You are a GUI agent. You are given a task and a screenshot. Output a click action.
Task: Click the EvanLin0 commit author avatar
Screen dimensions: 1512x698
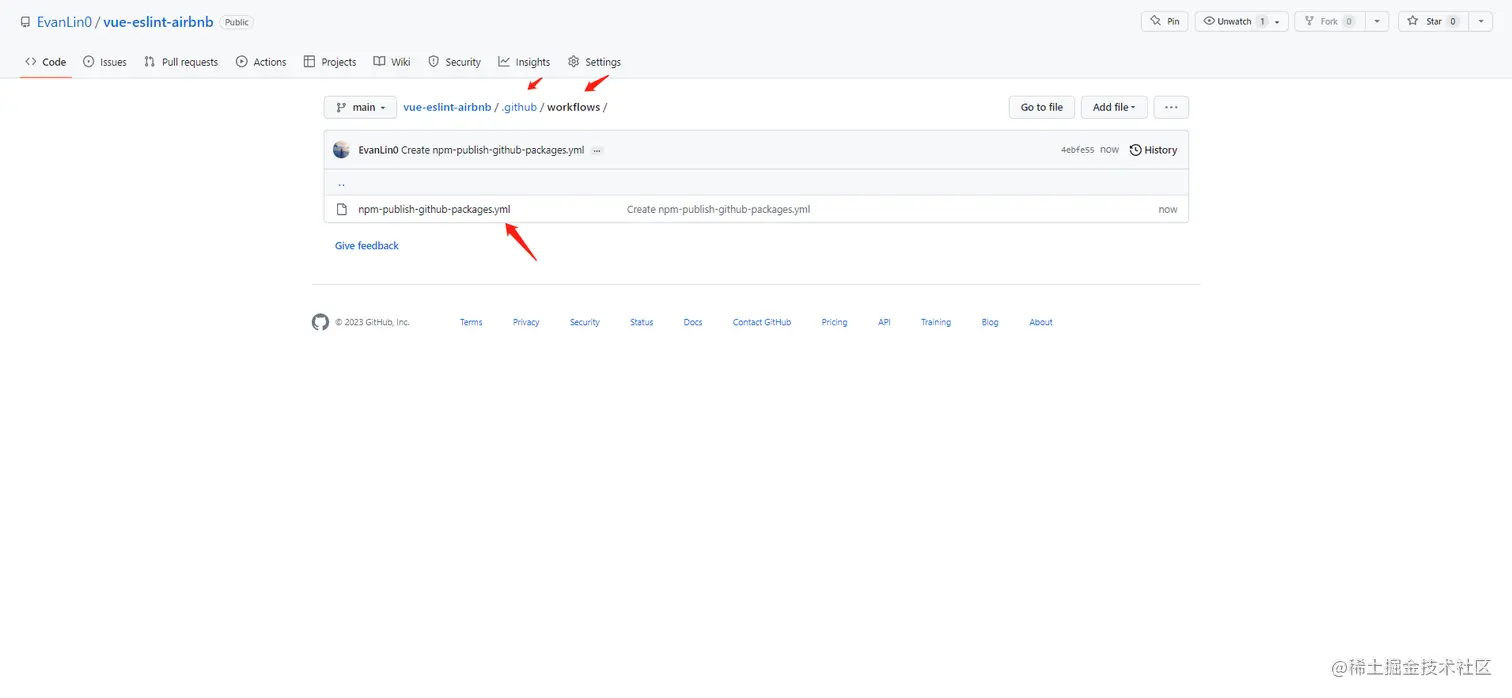point(341,150)
